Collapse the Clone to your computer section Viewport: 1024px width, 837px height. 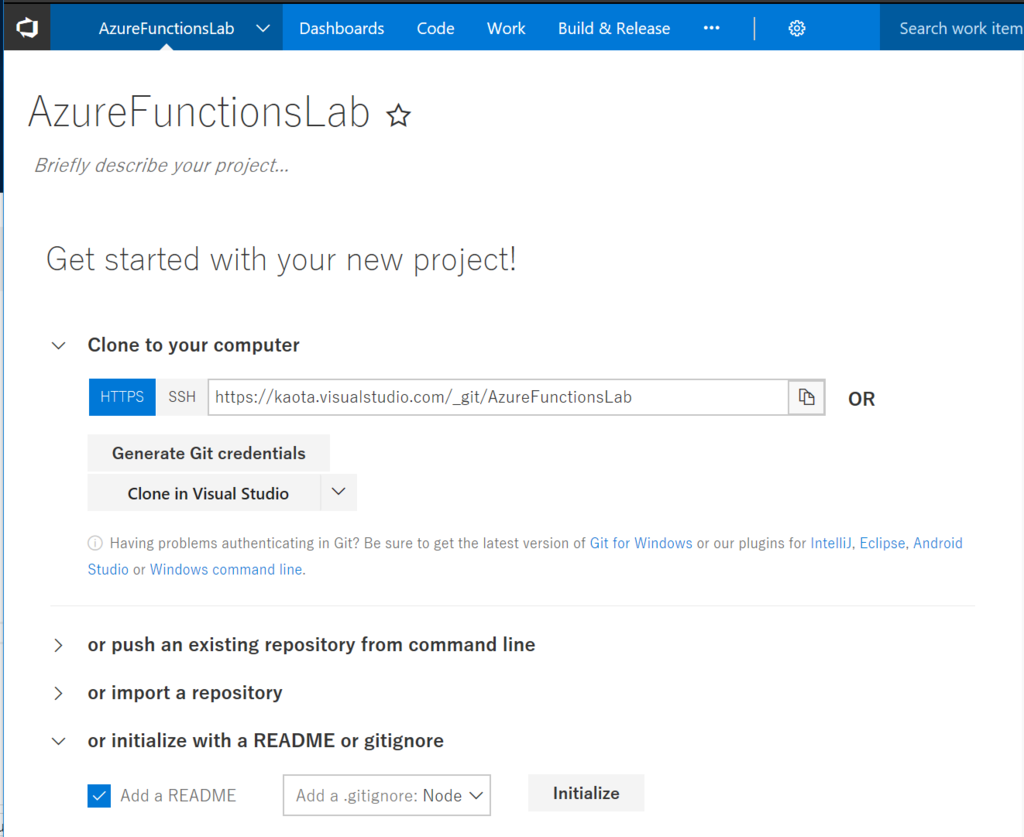[59, 345]
